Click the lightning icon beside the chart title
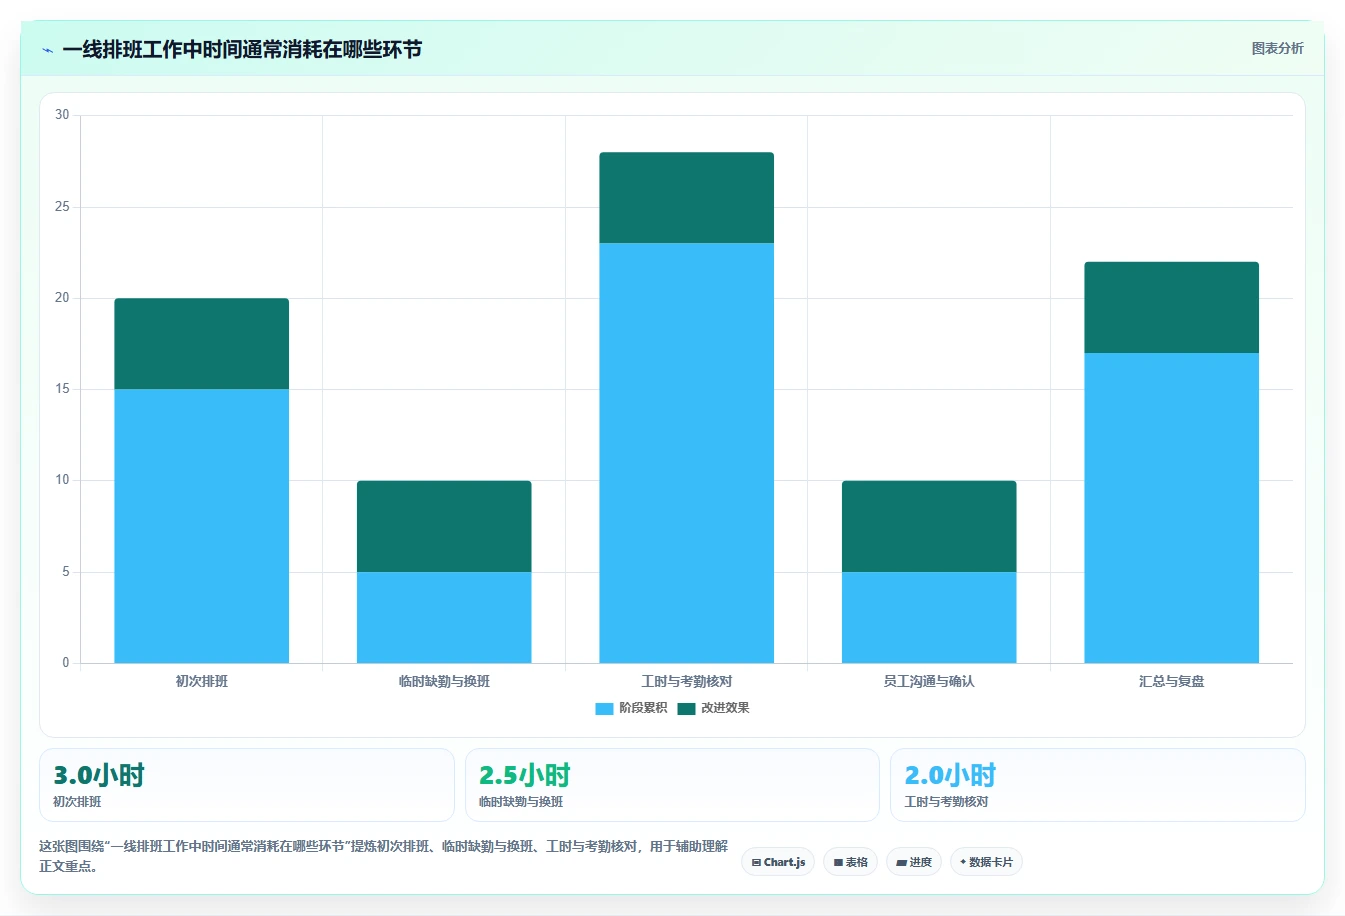1345x916 pixels. (x=47, y=50)
